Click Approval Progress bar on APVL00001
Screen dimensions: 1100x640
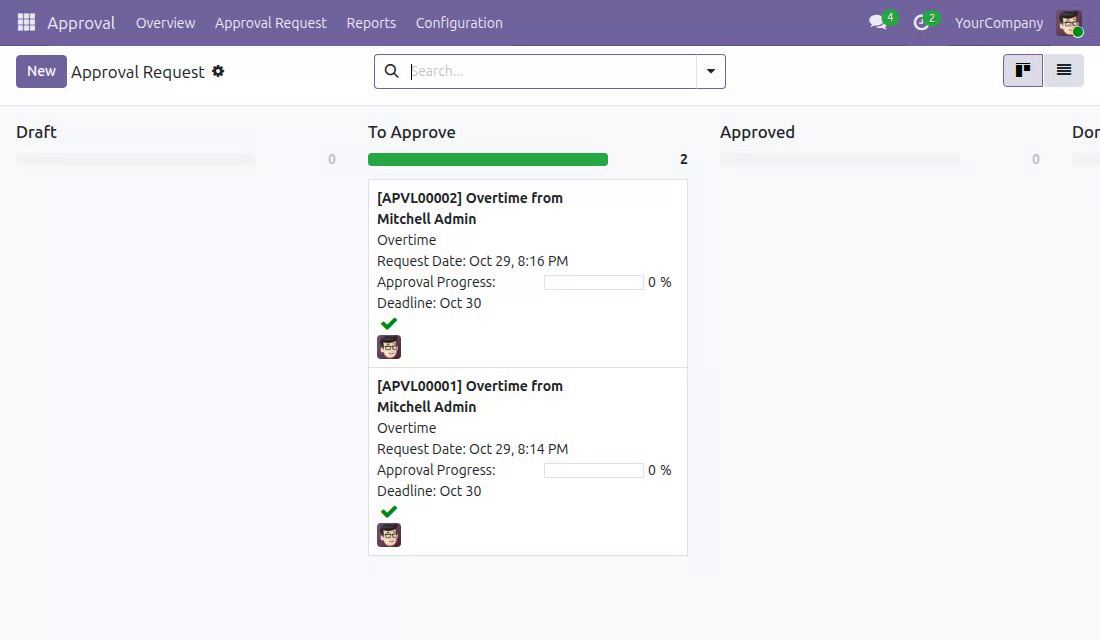pyautogui.click(x=593, y=470)
